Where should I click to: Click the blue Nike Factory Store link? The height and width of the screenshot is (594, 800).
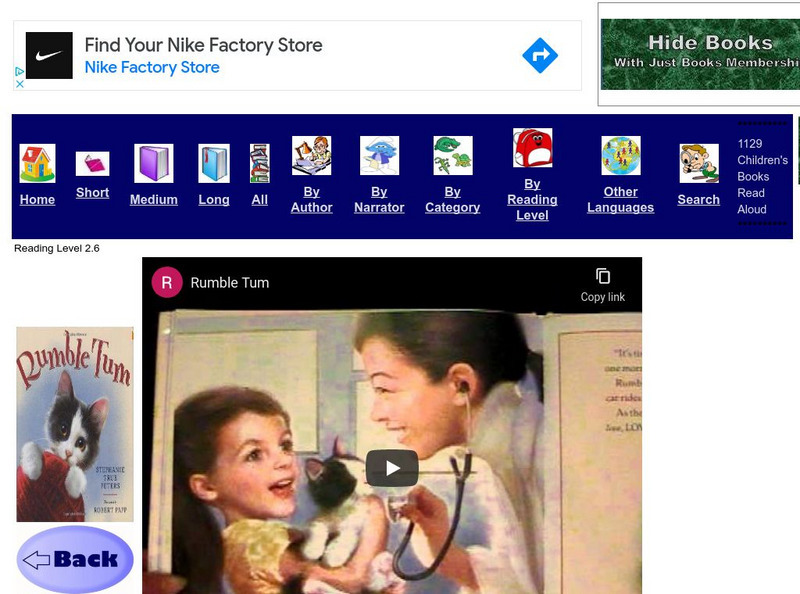tap(152, 67)
